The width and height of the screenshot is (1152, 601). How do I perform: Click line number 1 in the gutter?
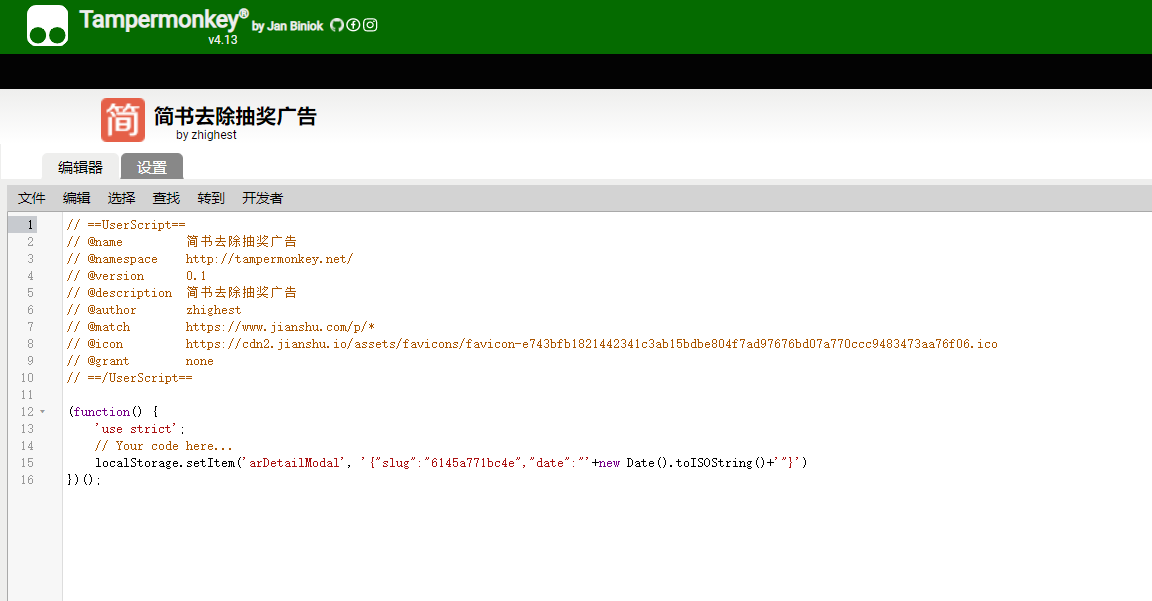coord(30,225)
